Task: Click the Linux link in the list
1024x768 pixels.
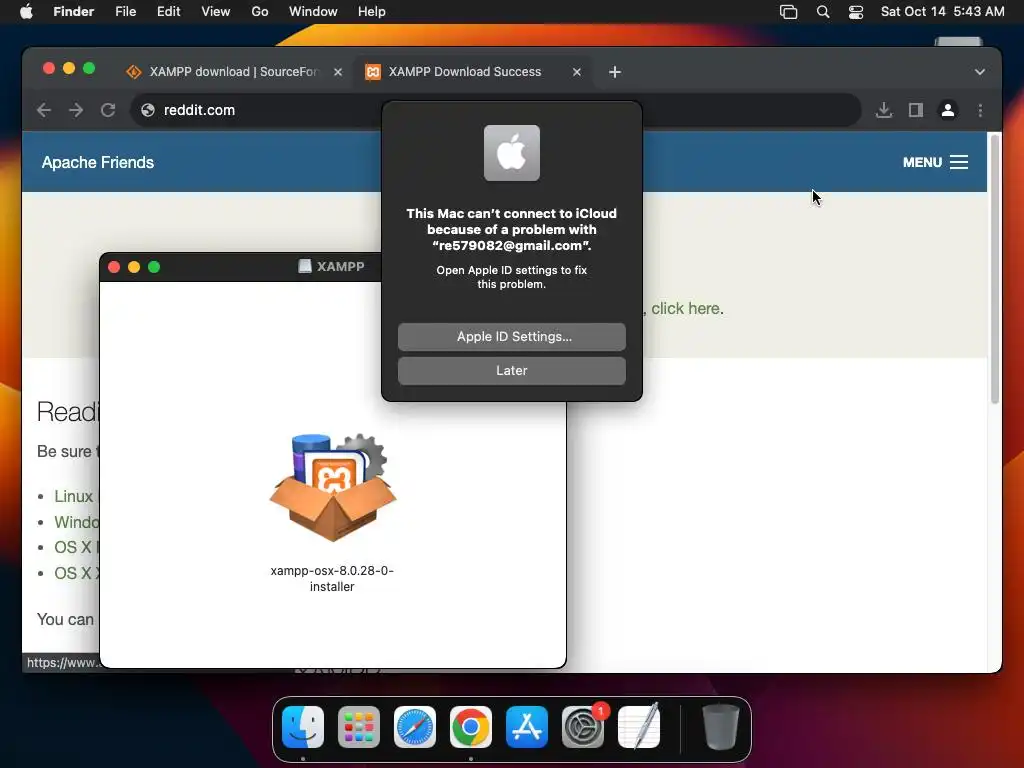Action: [x=73, y=496]
